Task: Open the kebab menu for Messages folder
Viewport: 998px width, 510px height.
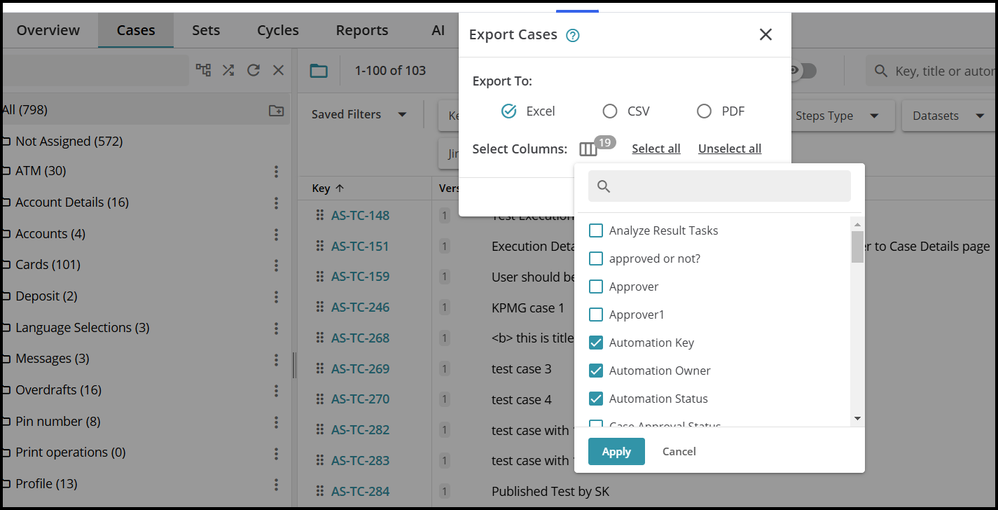Action: click(x=276, y=359)
